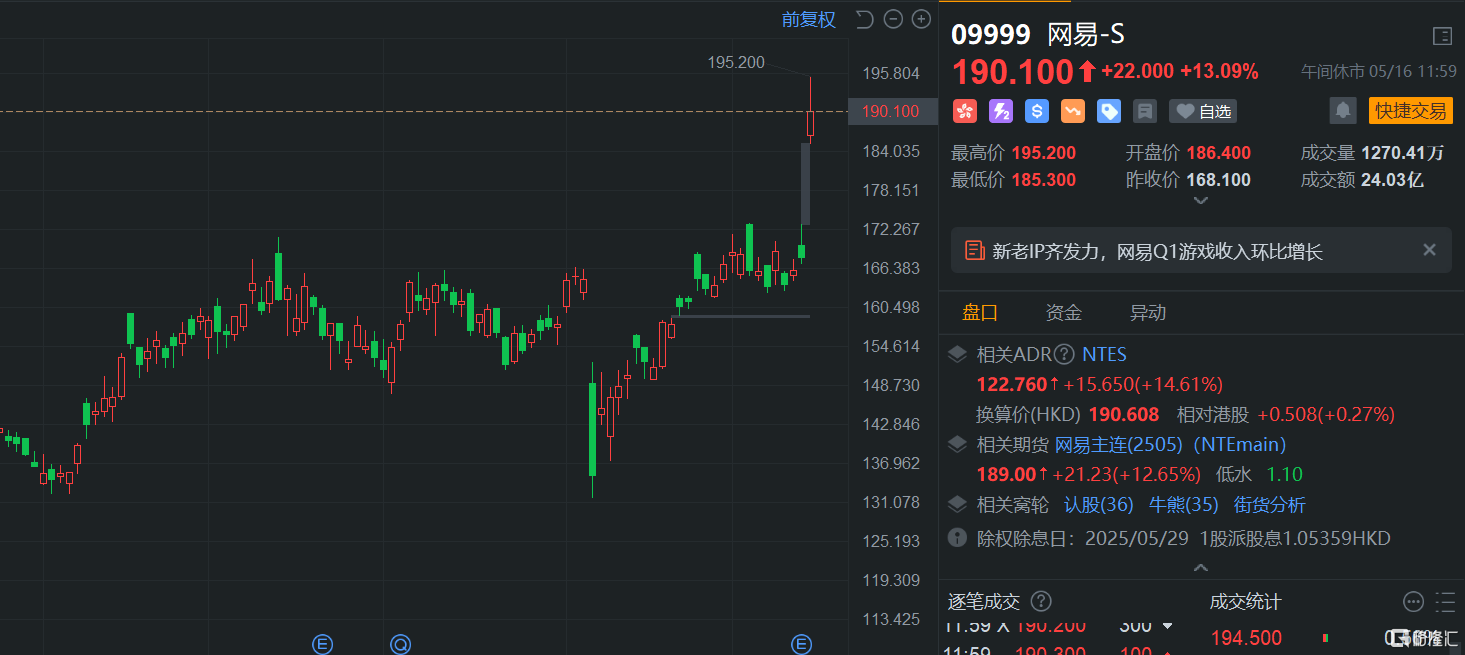The height and width of the screenshot is (655, 1465).
Task: Click the 昨收价 value 168.100
Action: click(x=1218, y=180)
